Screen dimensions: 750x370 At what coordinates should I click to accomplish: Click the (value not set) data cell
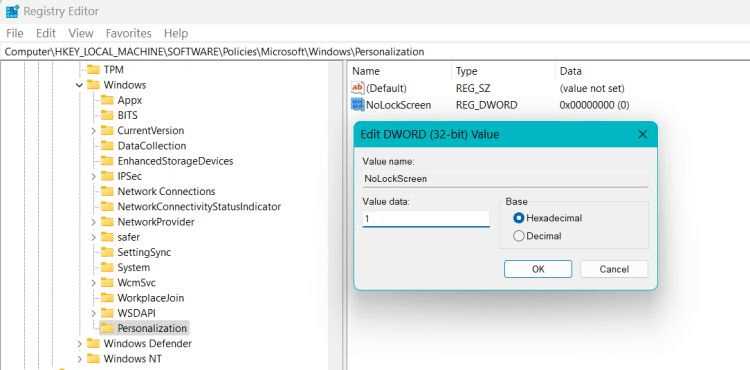592,88
